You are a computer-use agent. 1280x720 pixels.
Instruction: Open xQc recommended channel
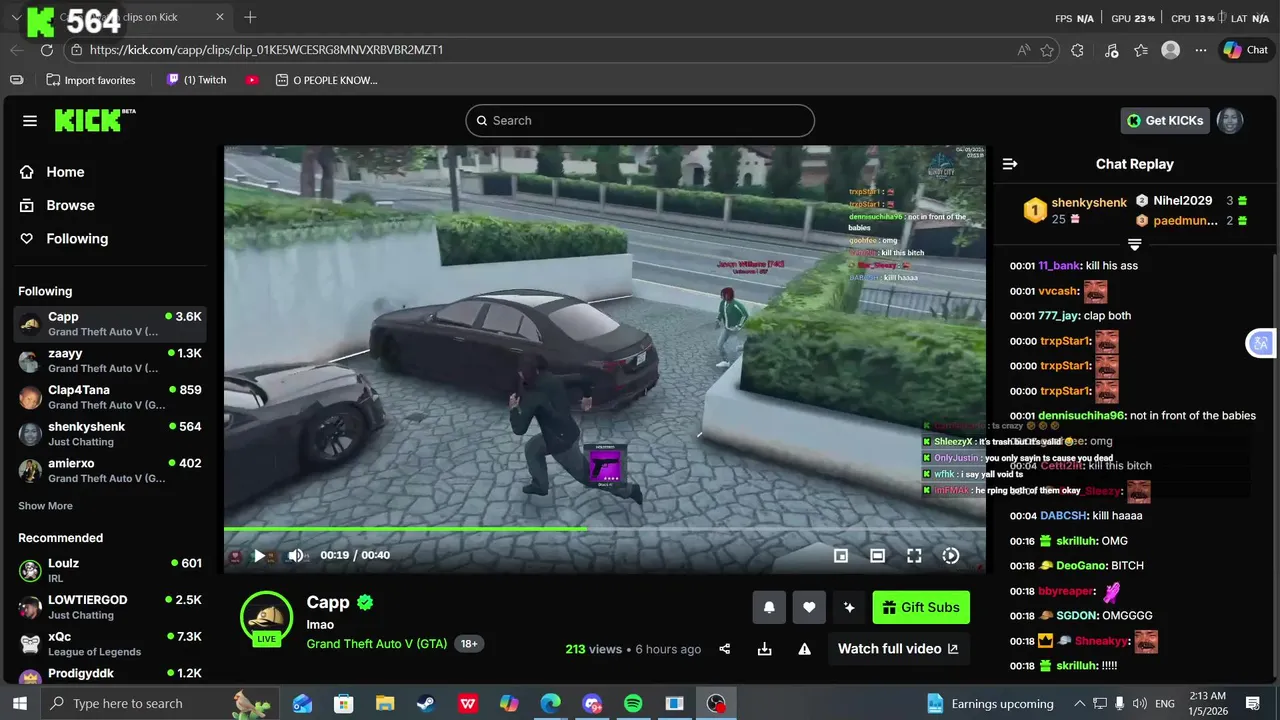pyautogui.click(x=110, y=644)
